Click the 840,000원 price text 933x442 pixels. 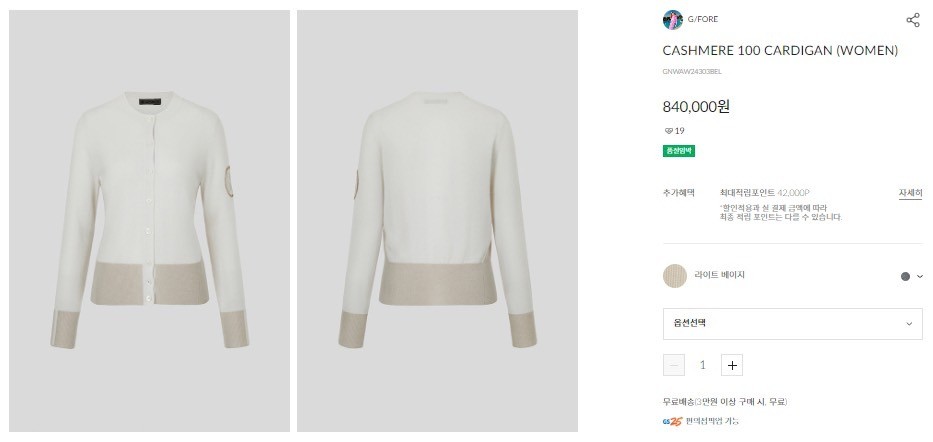(697, 106)
